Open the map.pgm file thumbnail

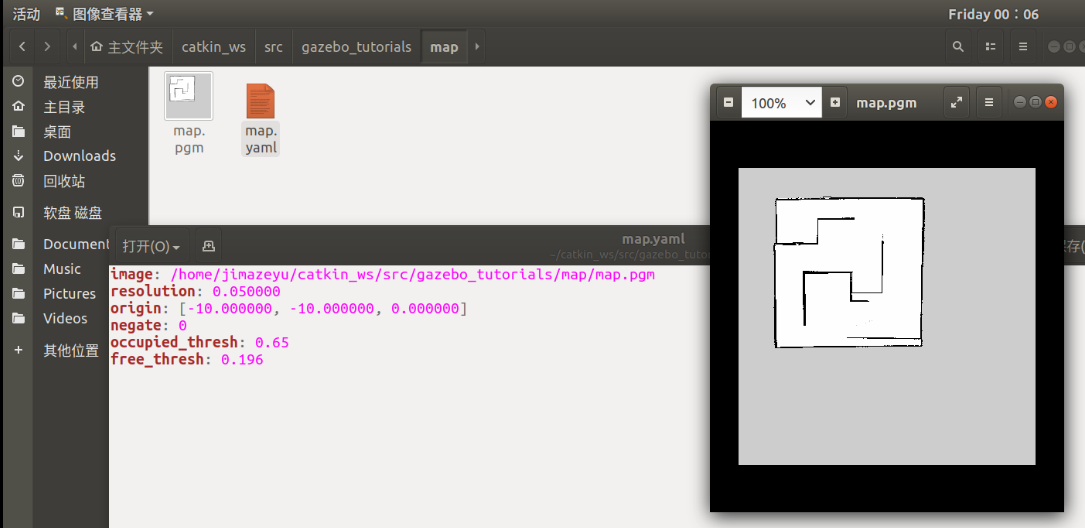tap(189, 96)
